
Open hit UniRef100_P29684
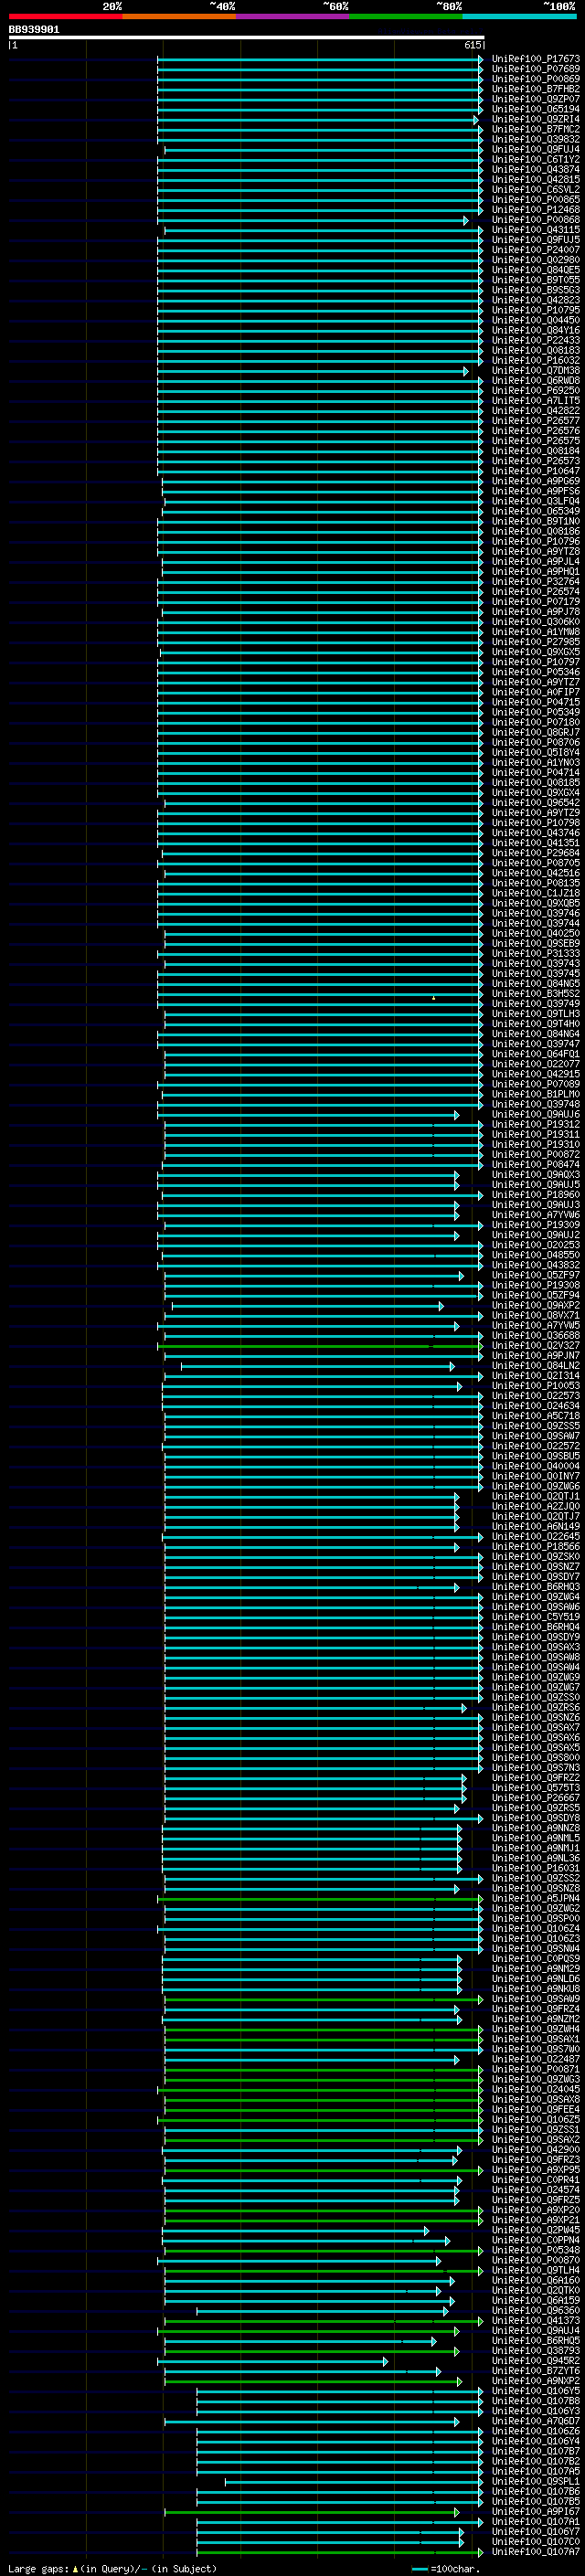[x=535, y=853]
